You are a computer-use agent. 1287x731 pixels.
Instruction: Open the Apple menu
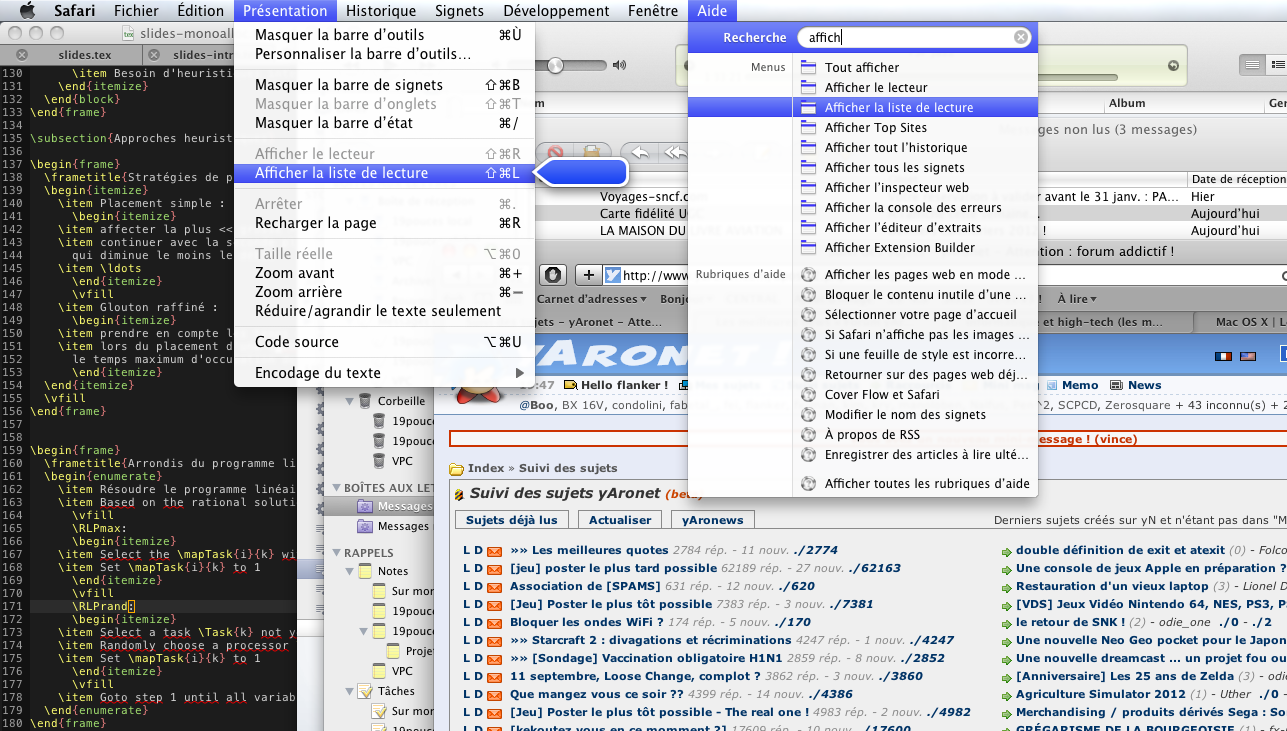pos(27,11)
